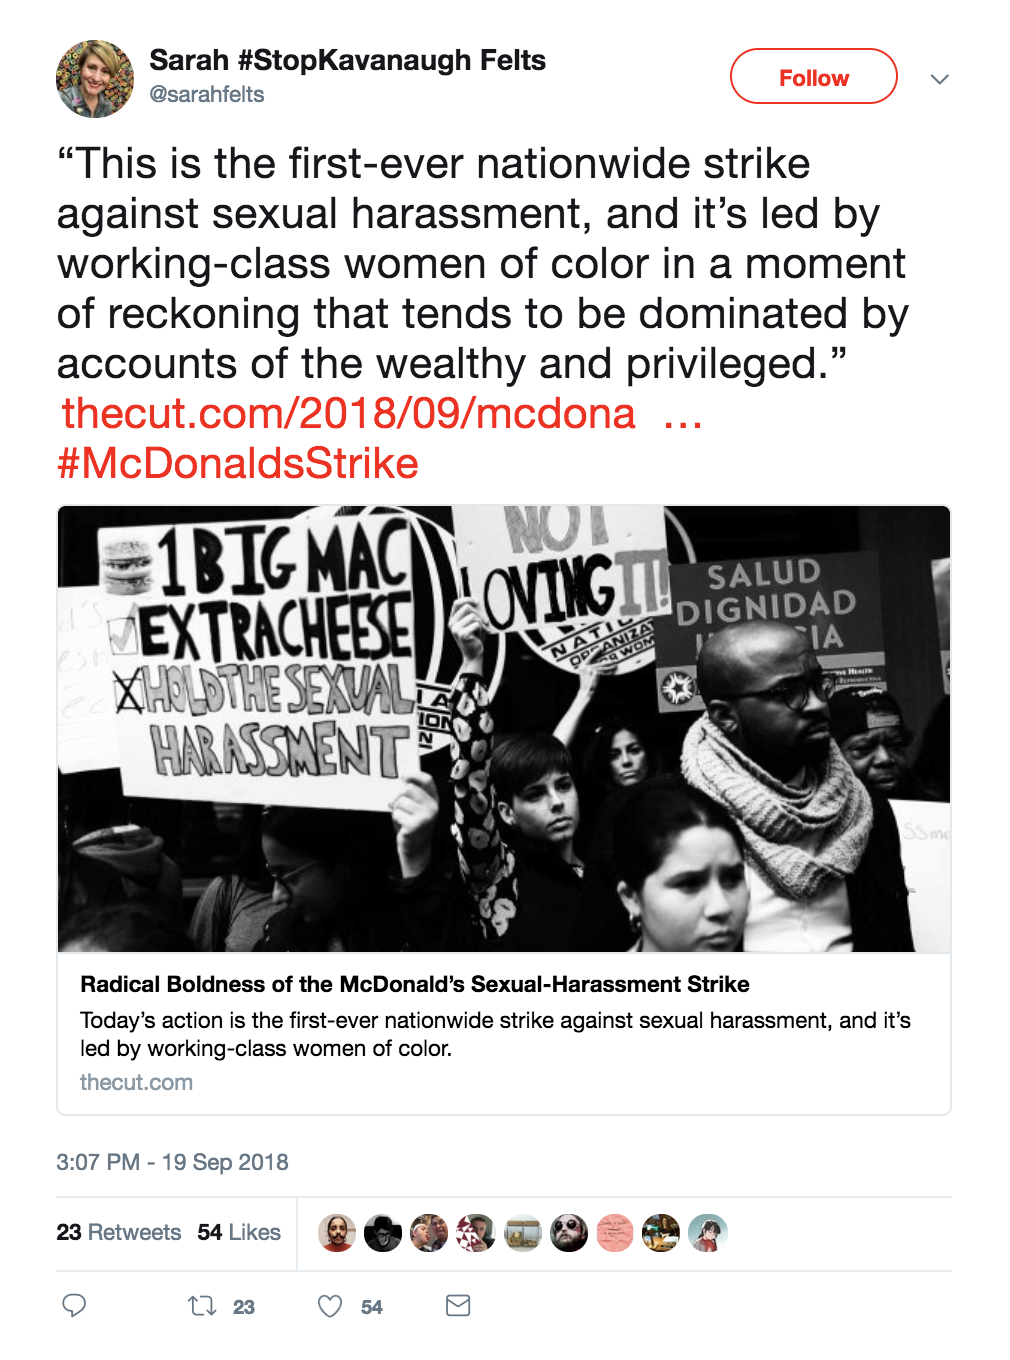Click the #McDonaldsStrike hashtag
Image resolution: width=1010 pixels, height=1360 pixels.
pos(238,463)
